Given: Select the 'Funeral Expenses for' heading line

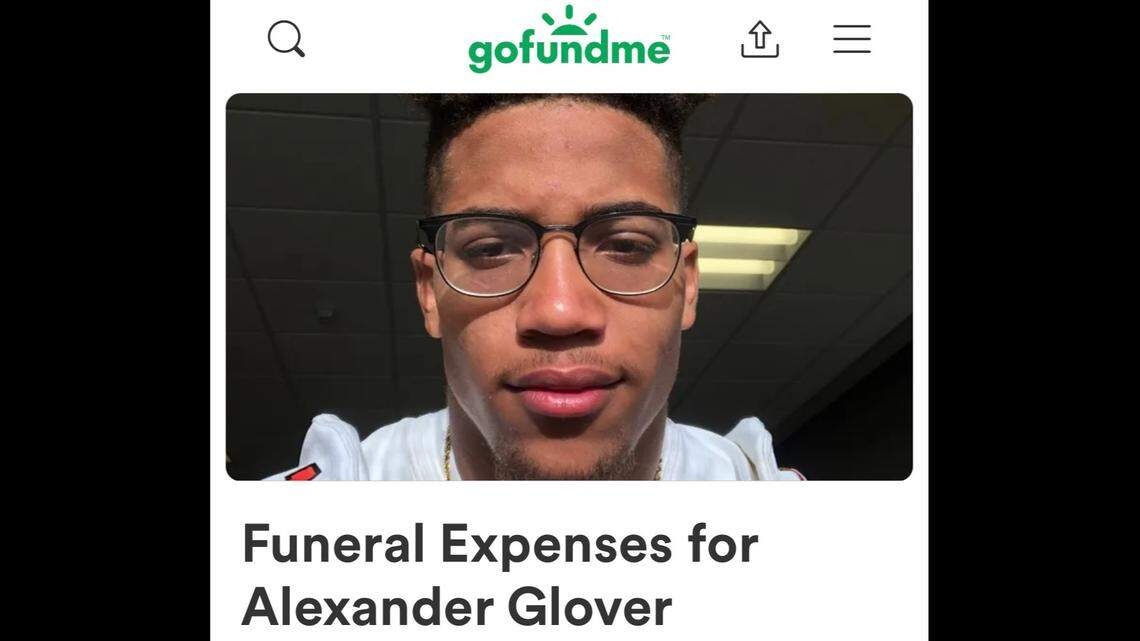Looking at the screenshot, I should coord(499,544).
